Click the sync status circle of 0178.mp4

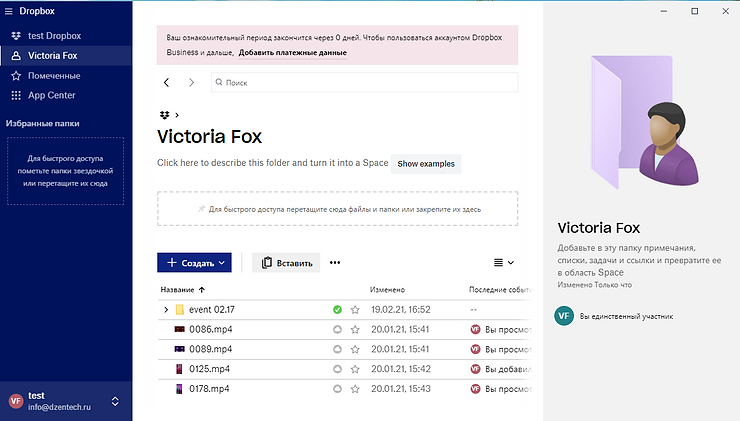point(337,389)
